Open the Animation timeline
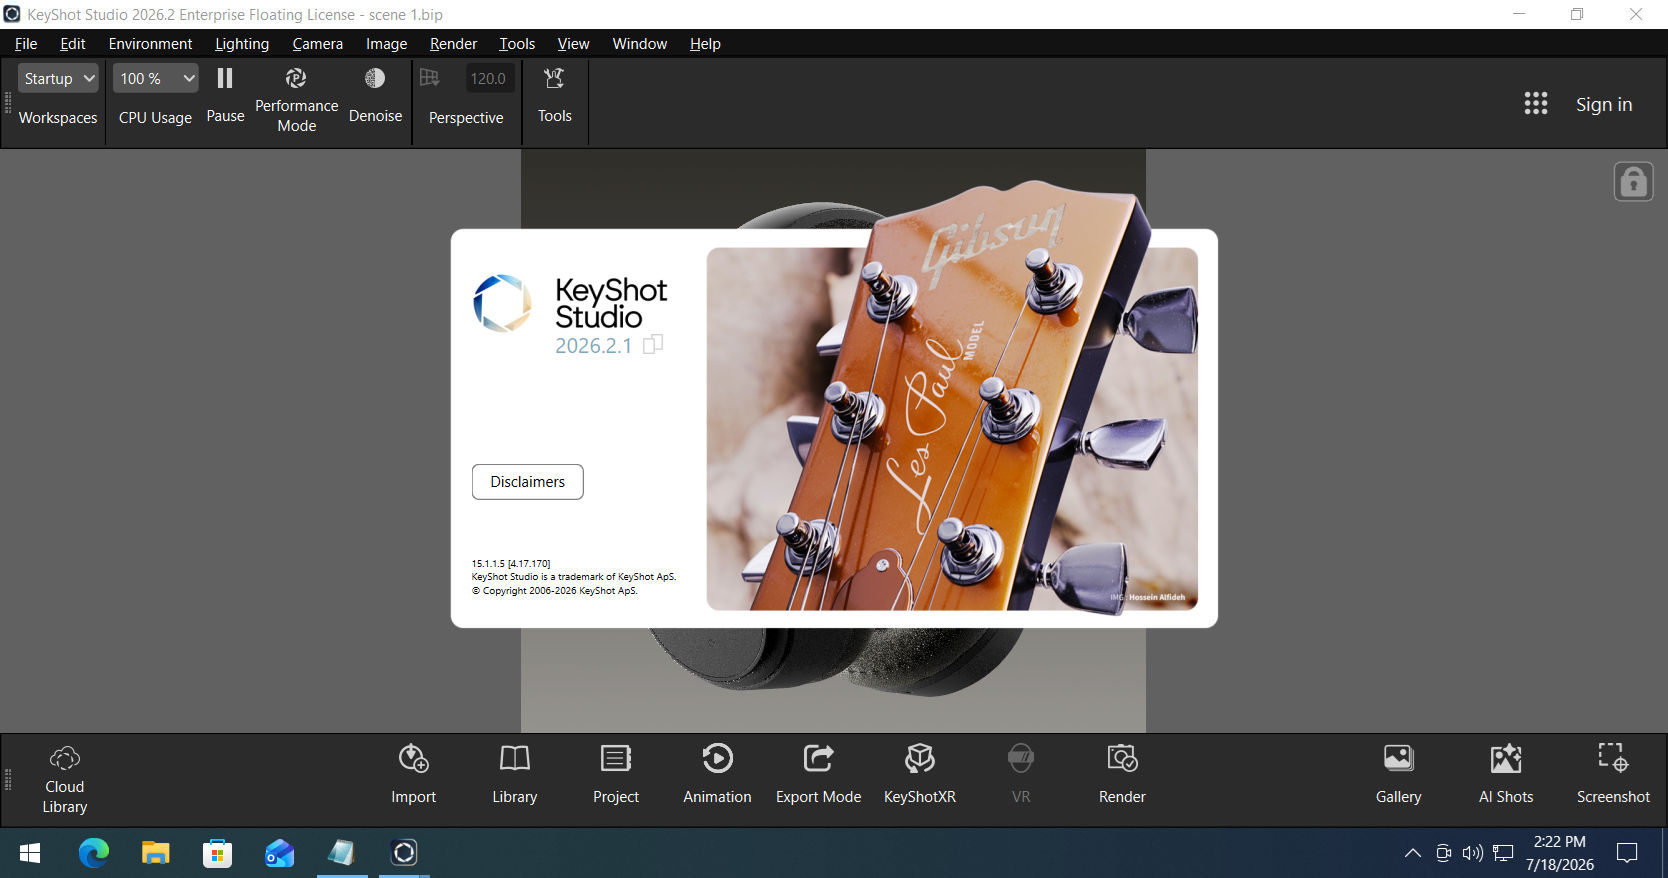This screenshot has width=1668, height=878. pos(717,774)
